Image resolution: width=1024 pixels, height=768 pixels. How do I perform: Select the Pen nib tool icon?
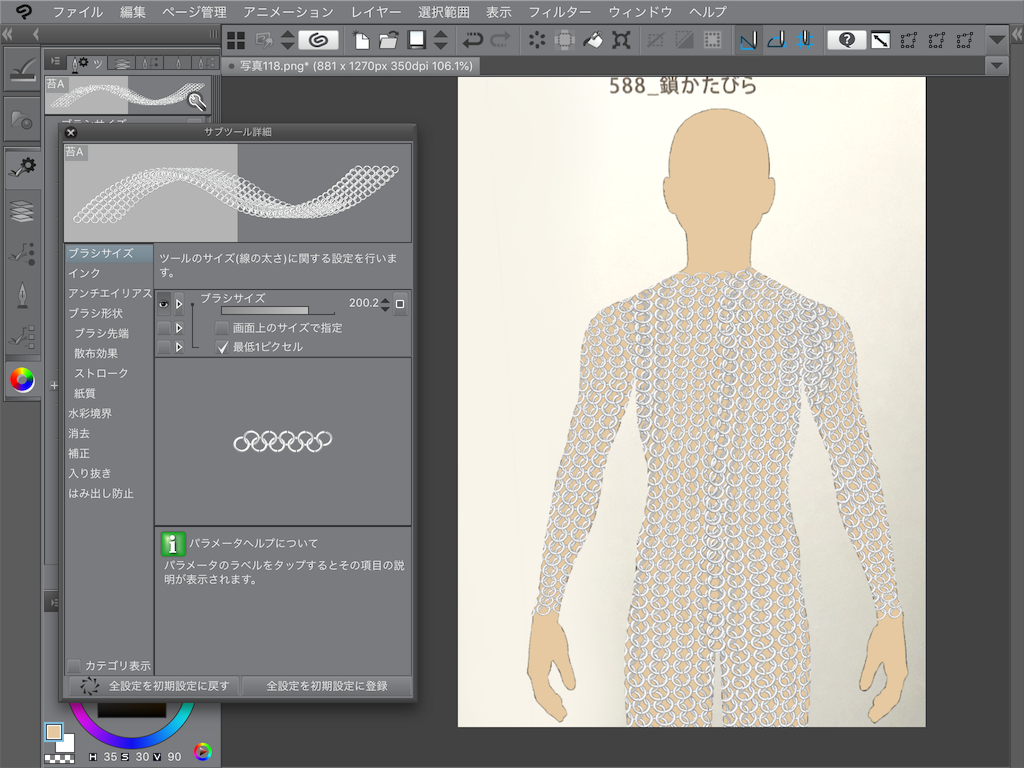click(22, 295)
